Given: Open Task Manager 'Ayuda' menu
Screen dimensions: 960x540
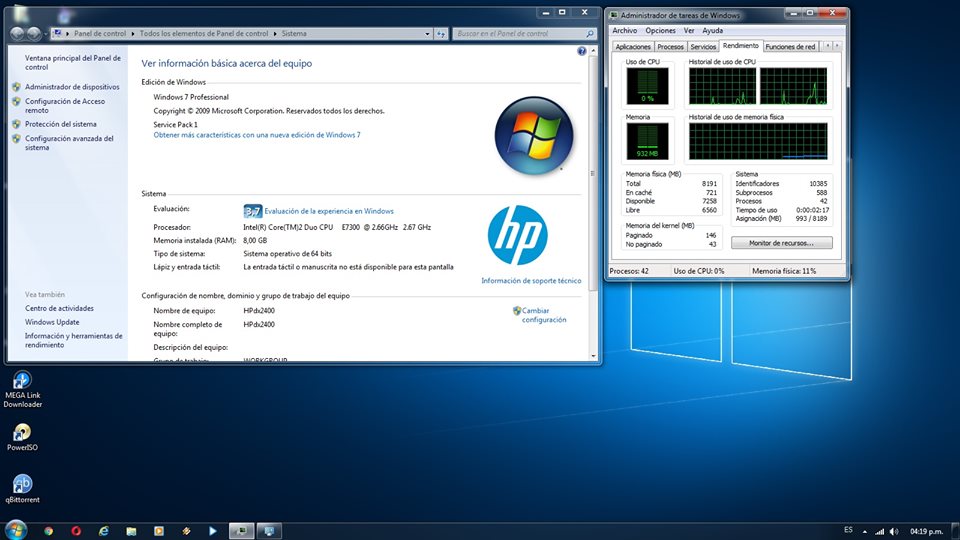Looking at the screenshot, I should tap(712, 31).
